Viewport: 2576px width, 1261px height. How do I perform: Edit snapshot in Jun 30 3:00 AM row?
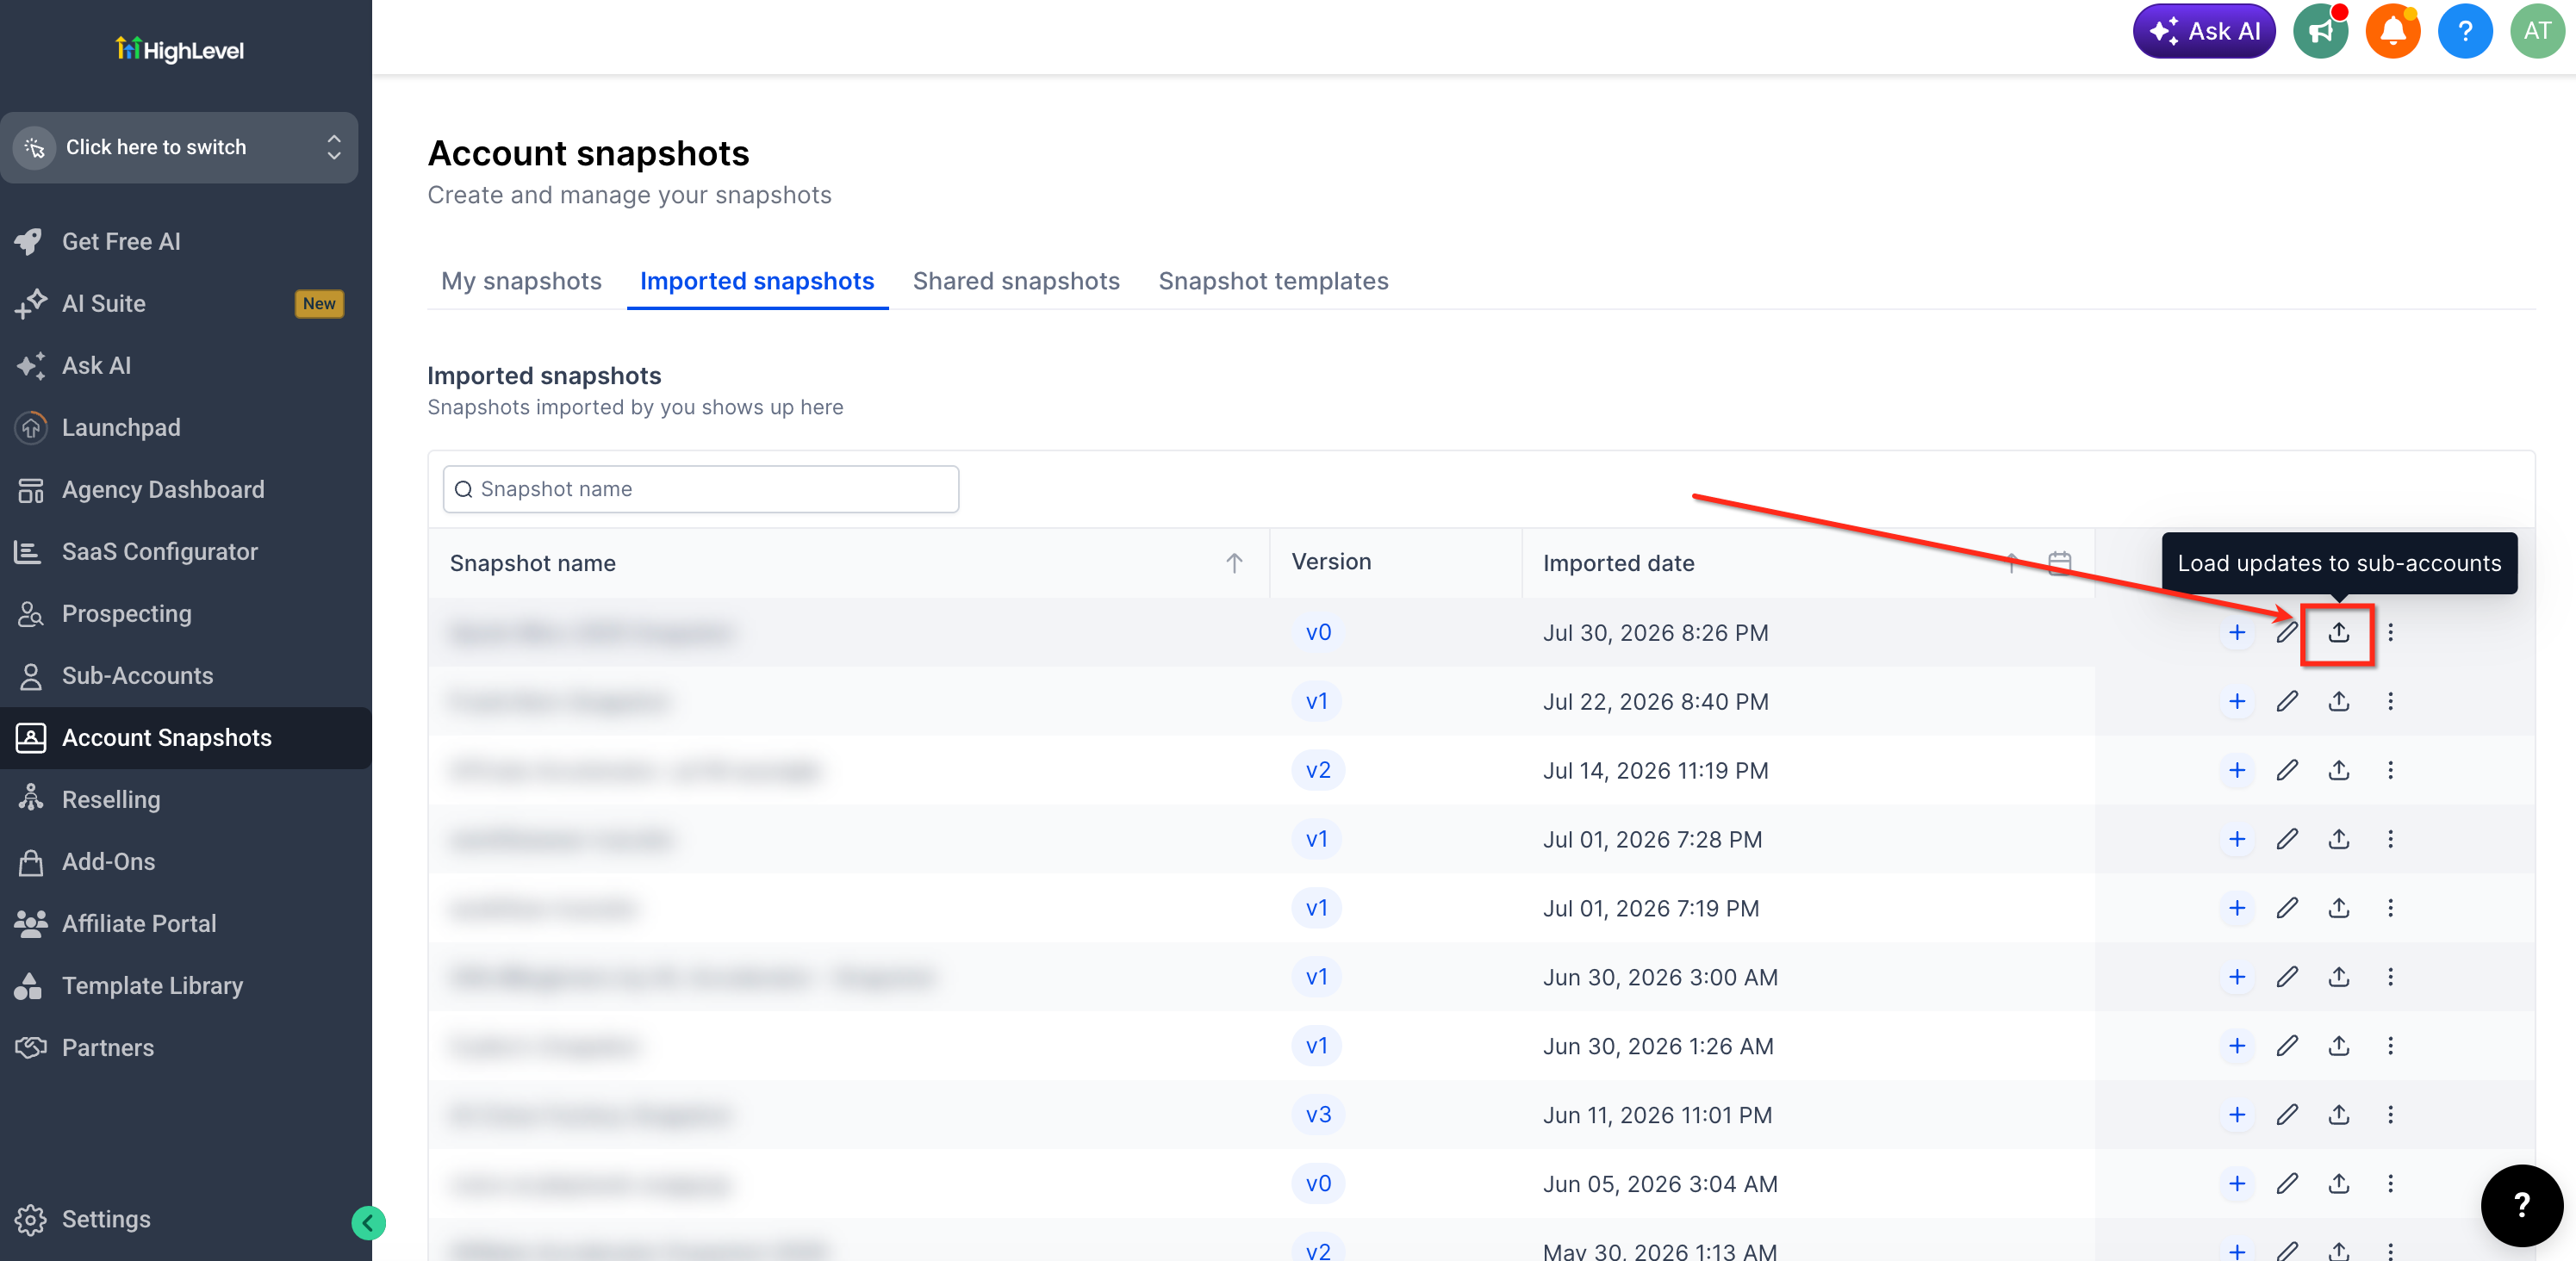click(x=2287, y=977)
